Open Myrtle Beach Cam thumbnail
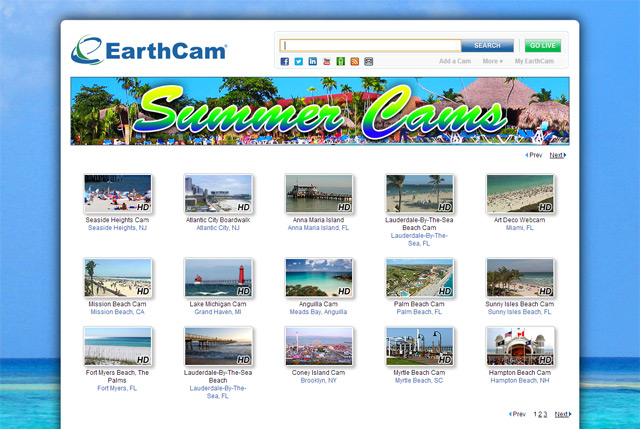 [x=420, y=346]
